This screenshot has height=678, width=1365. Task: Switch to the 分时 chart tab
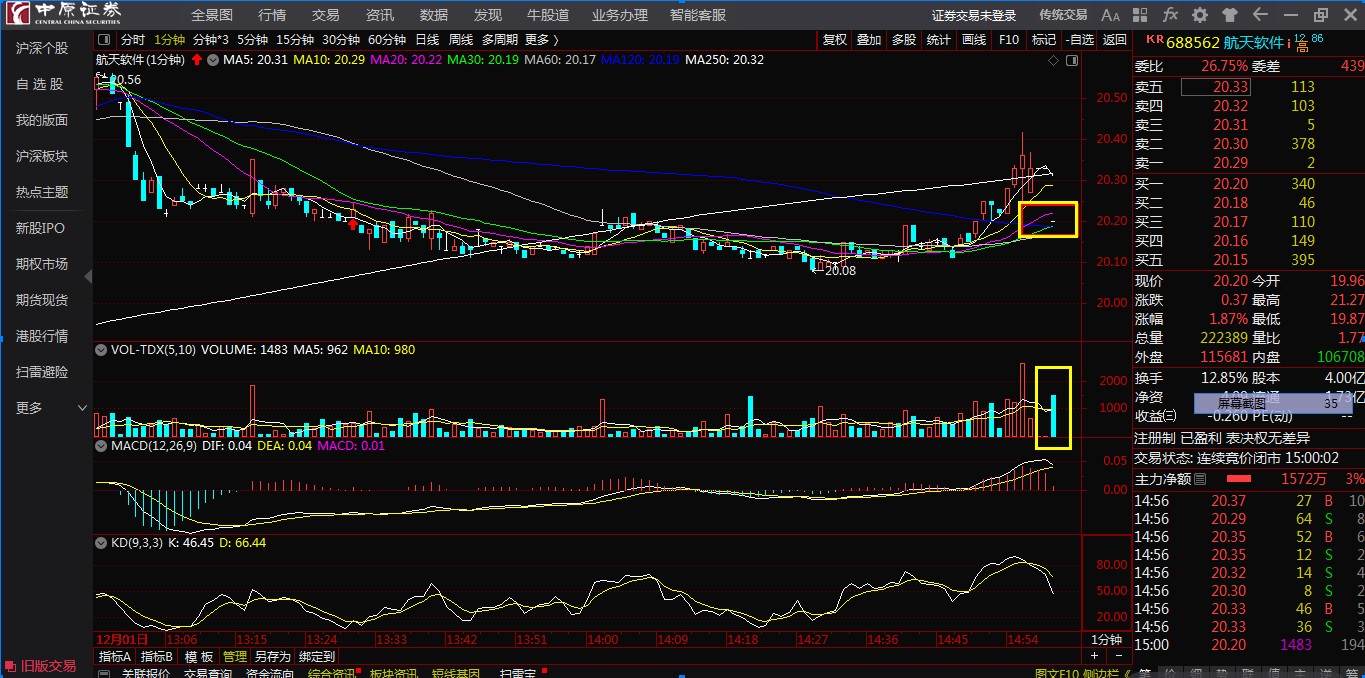click(133, 40)
